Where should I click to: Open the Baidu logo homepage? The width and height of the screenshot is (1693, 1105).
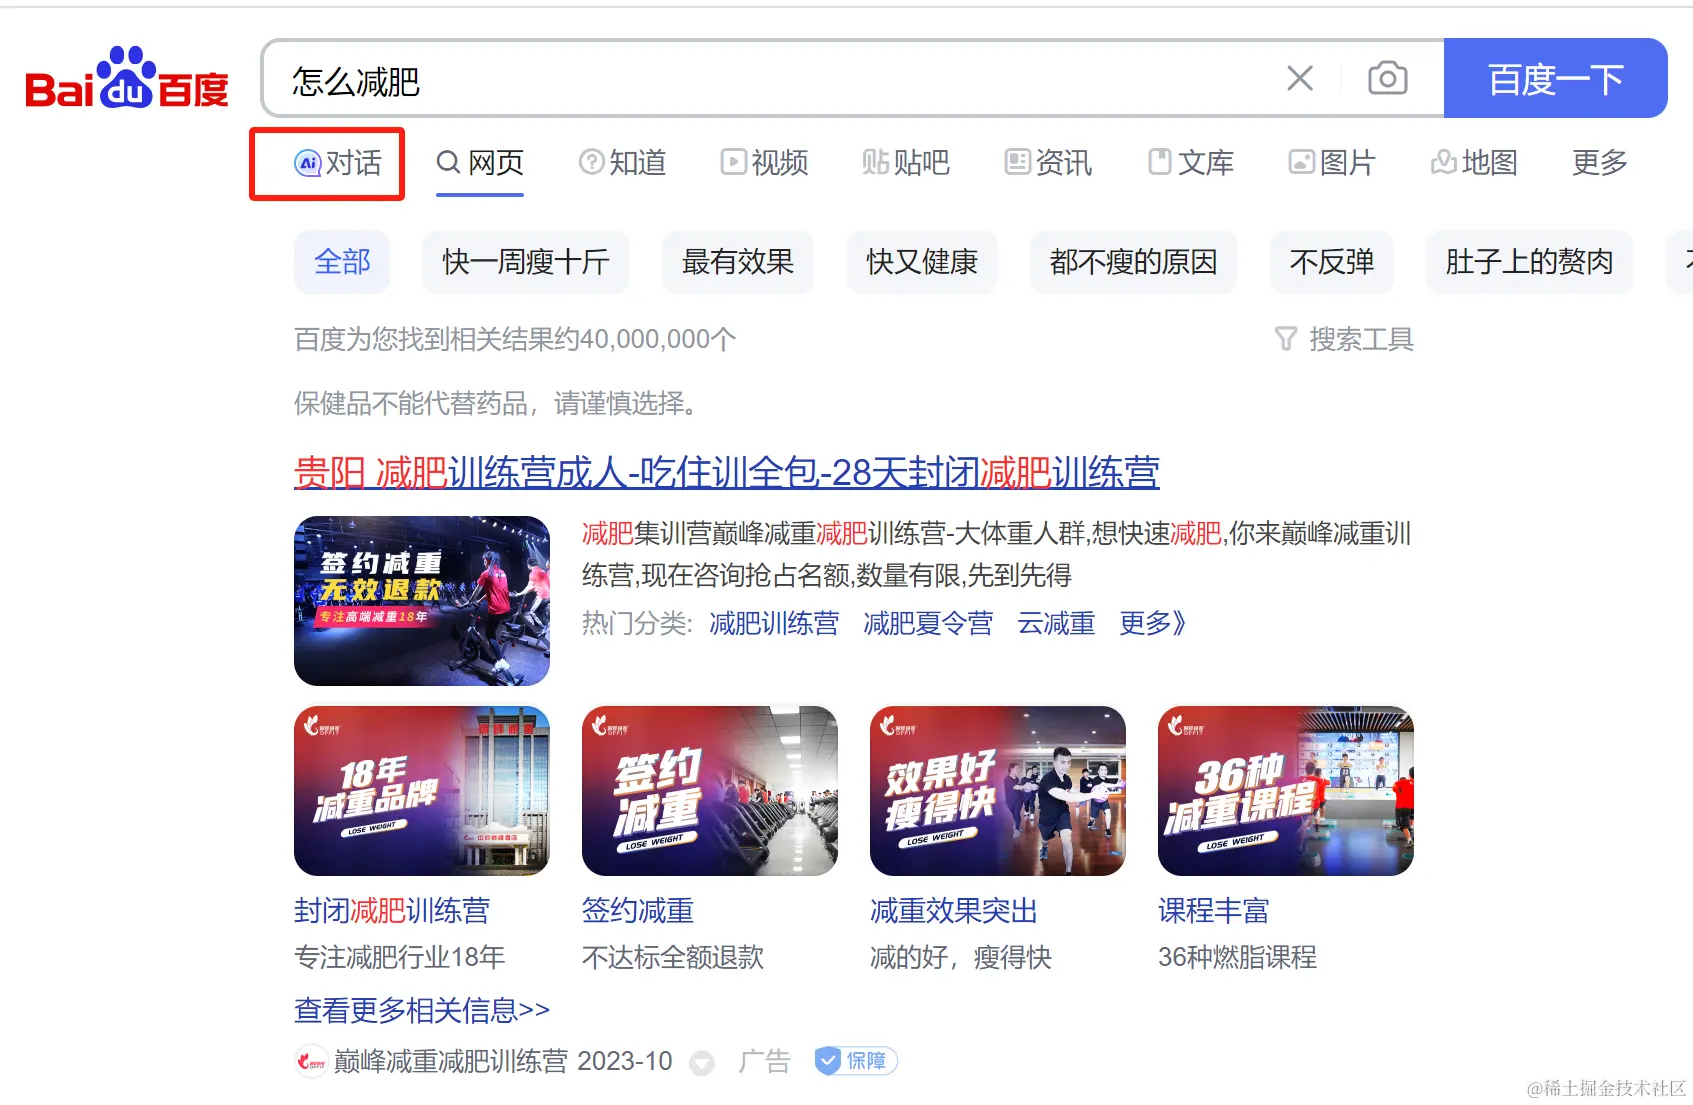tap(126, 78)
